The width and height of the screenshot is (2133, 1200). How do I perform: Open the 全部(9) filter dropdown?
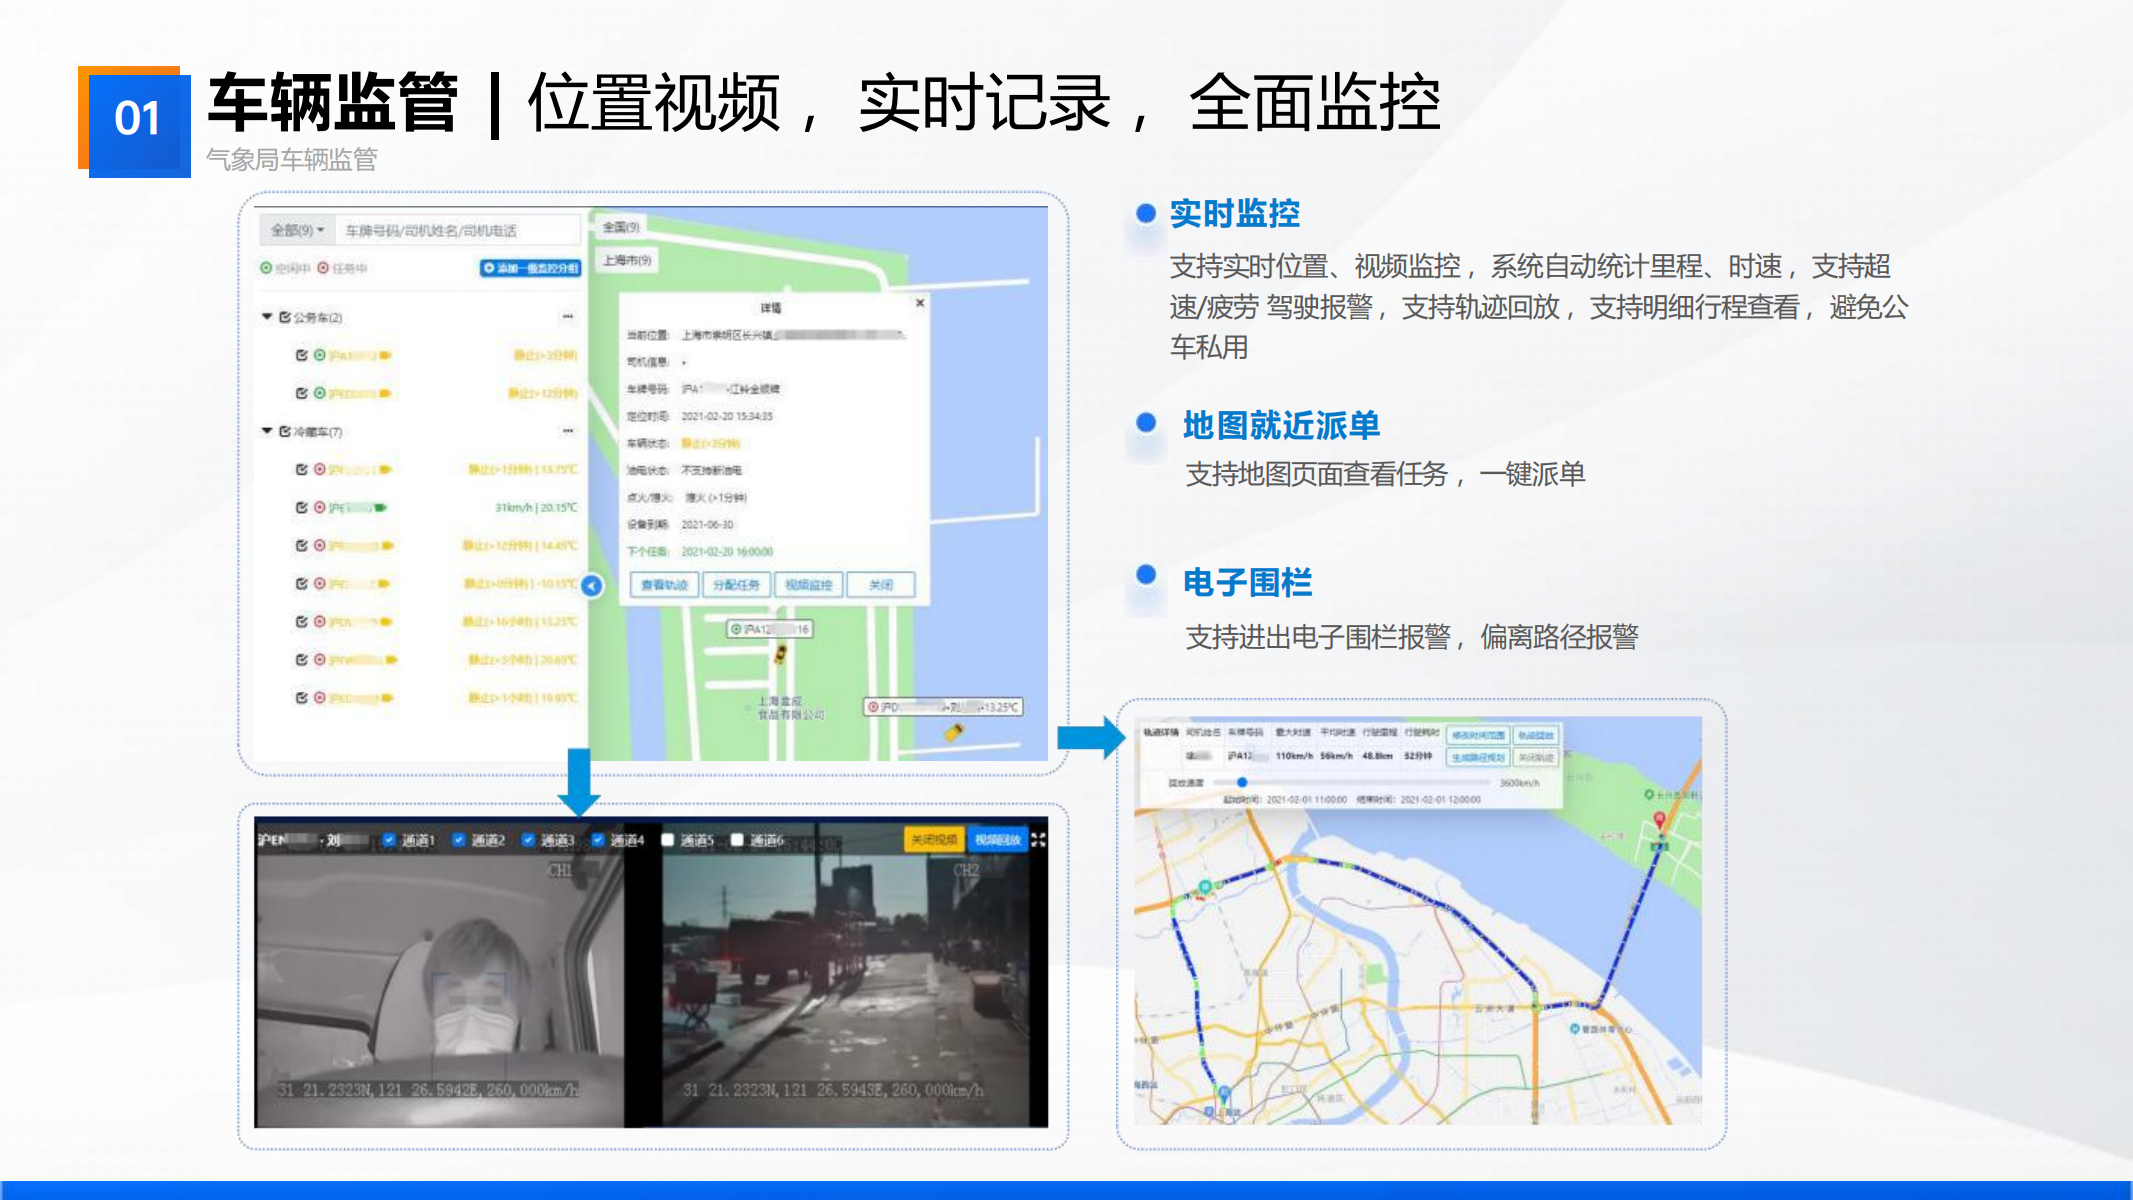(x=297, y=230)
